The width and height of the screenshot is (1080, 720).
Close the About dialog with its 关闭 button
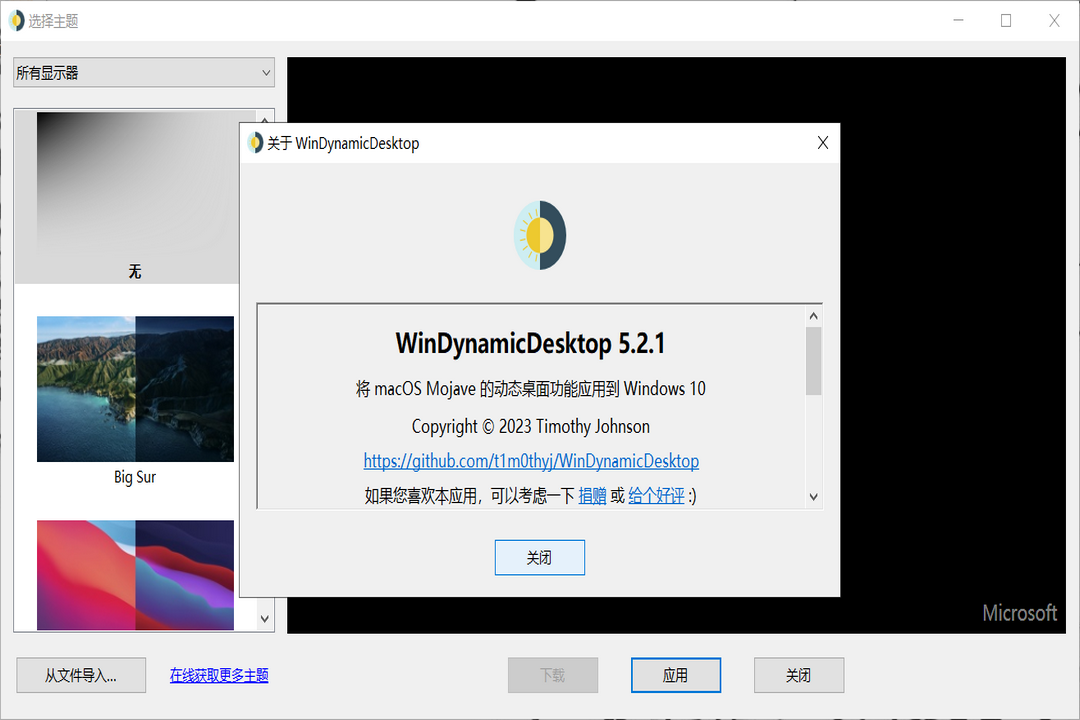539,557
